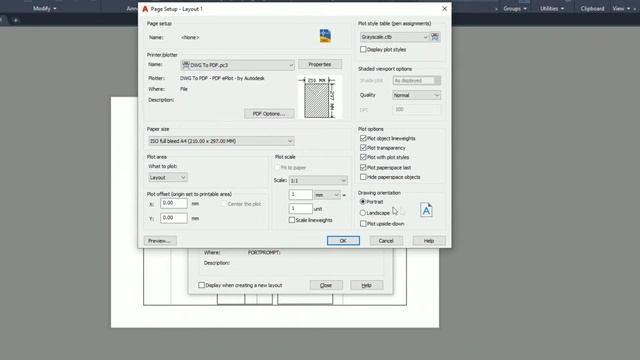
Task: Open plot style table Grayscale.ctb dropdown
Action: pyautogui.click(x=394, y=37)
